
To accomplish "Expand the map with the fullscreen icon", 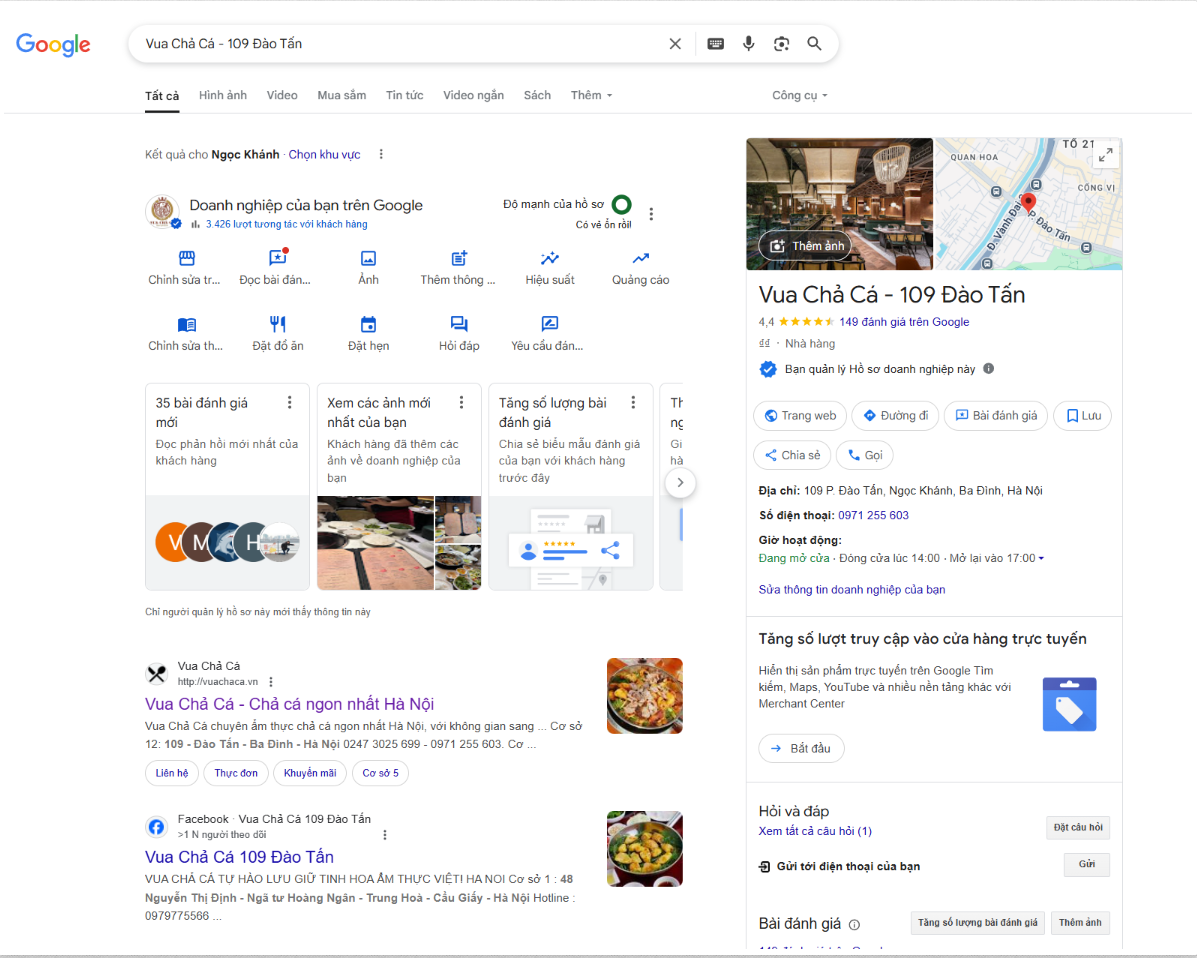I will [1105, 155].
